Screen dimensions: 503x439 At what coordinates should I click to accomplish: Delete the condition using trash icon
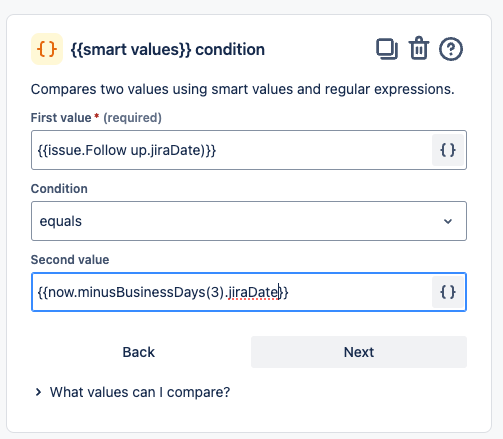click(419, 48)
